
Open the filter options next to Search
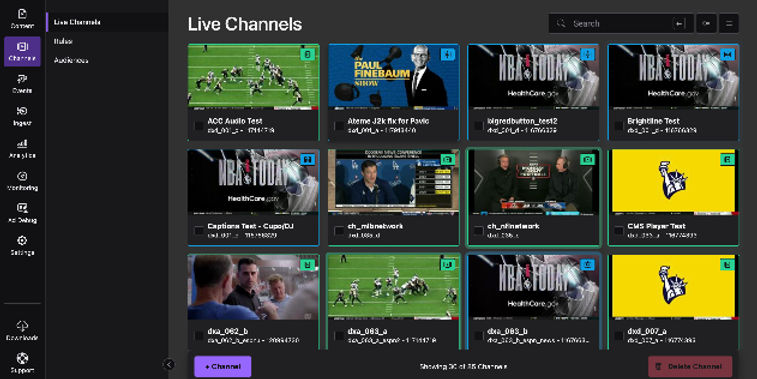click(x=706, y=23)
